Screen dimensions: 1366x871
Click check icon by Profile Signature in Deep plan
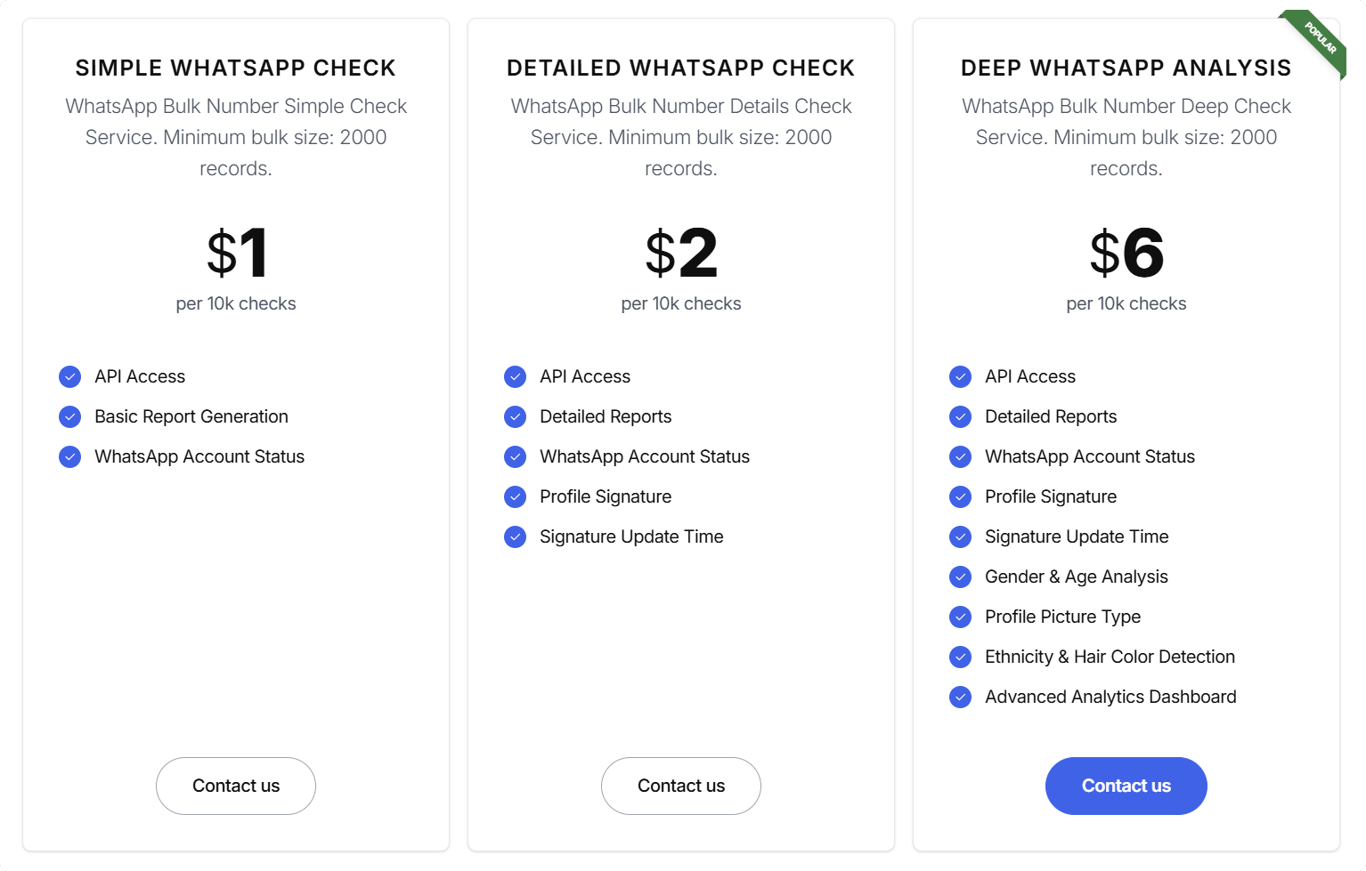tap(960, 497)
